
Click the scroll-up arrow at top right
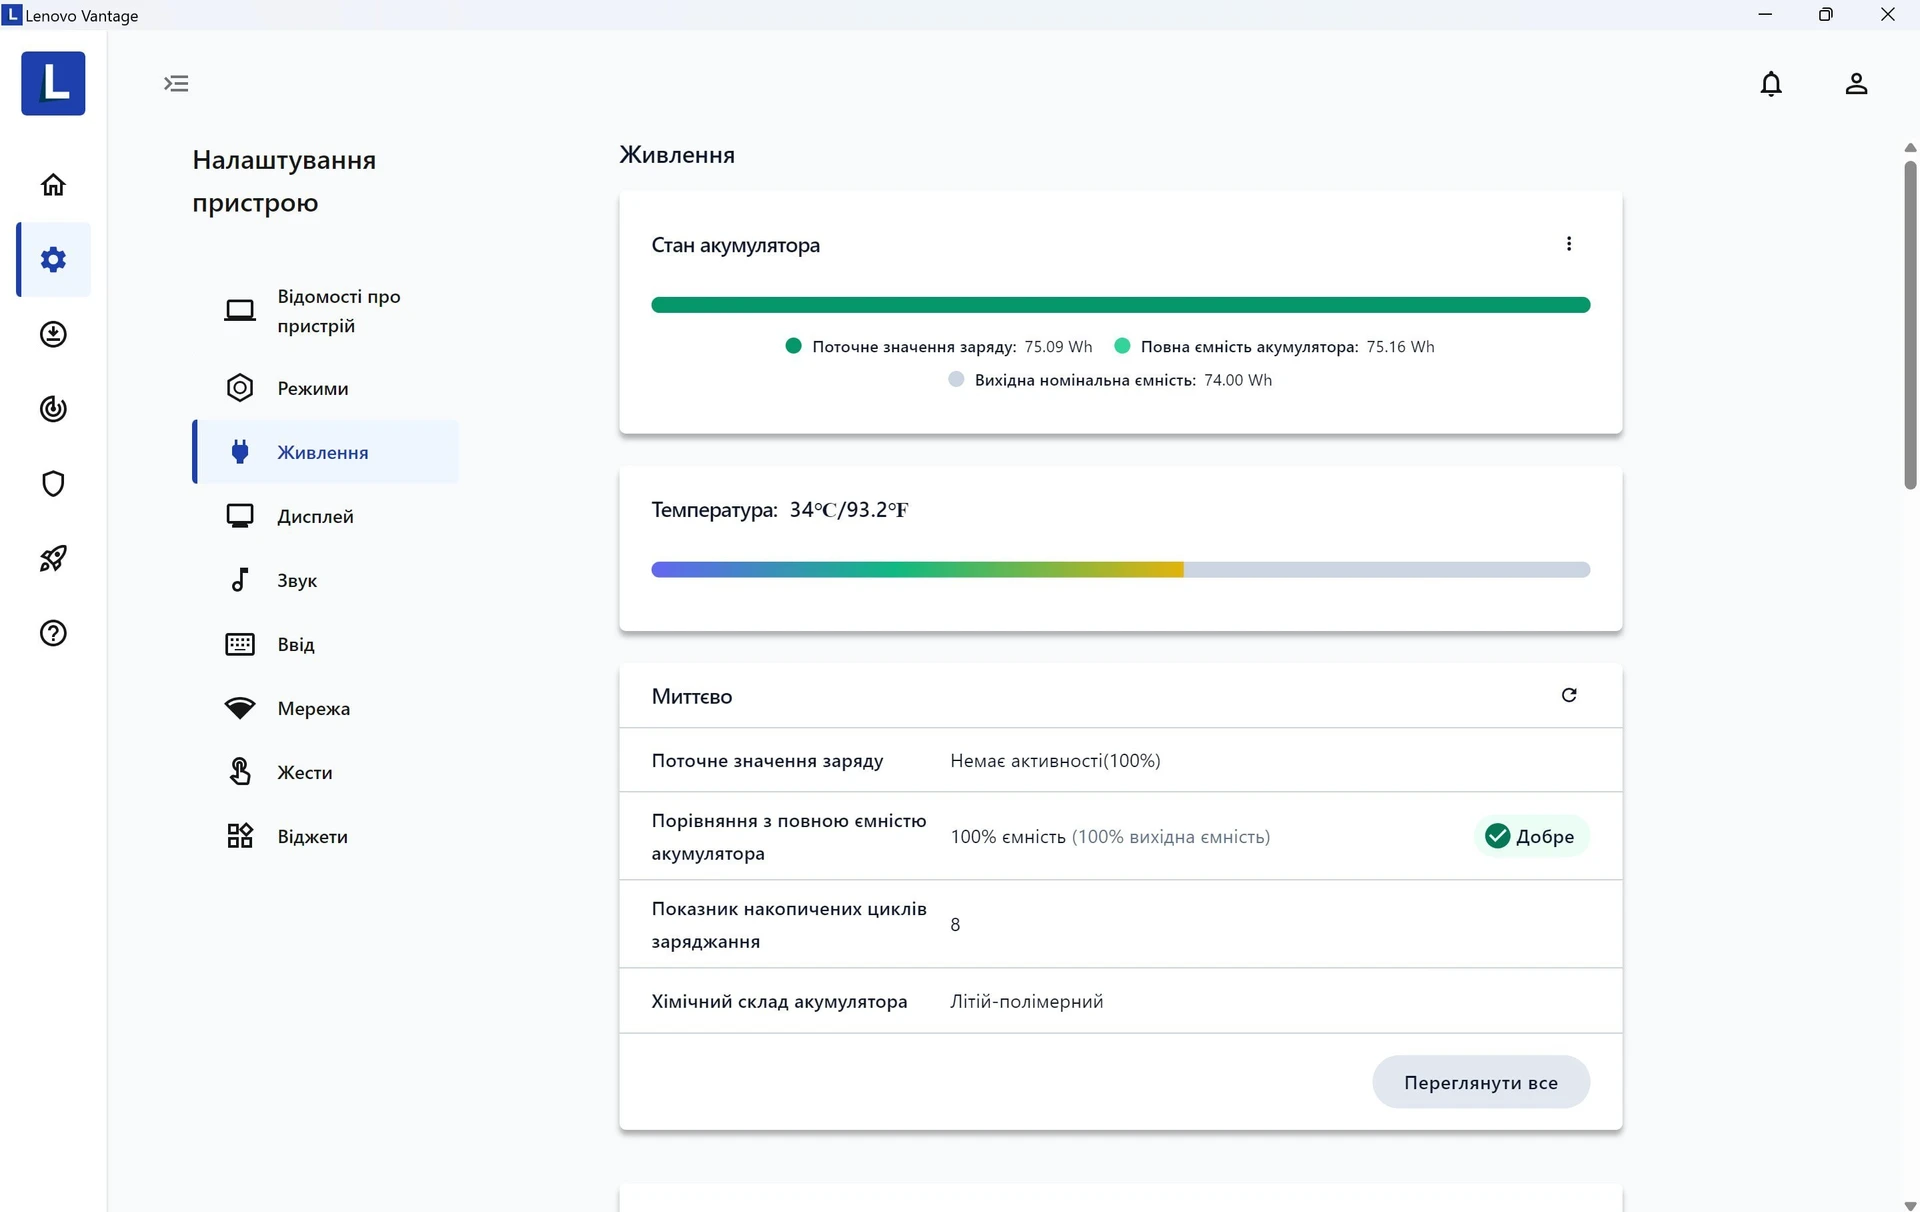click(x=1910, y=148)
